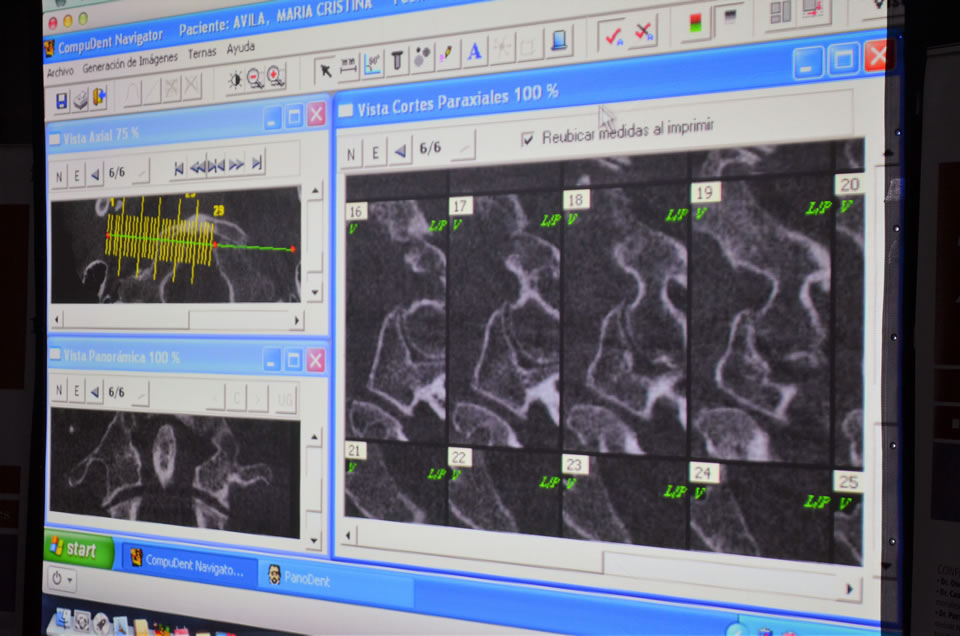Click center slice button in Vista Axial
Image resolution: width=960 pixels, height=636 pixels.
click(x=216, y=165)
